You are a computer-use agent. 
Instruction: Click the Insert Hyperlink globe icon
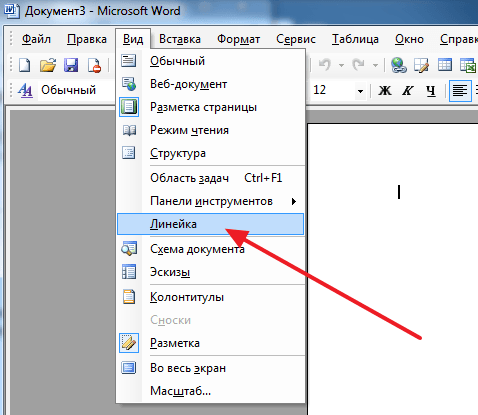(x=399, y=65)
